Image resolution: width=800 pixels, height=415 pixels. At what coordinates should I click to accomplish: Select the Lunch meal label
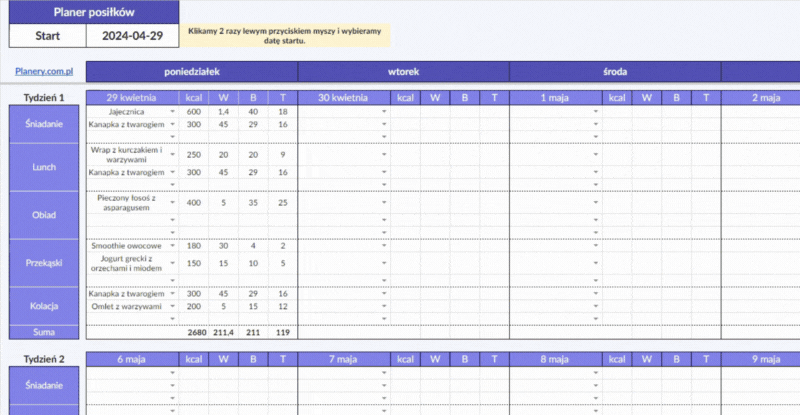44,167
